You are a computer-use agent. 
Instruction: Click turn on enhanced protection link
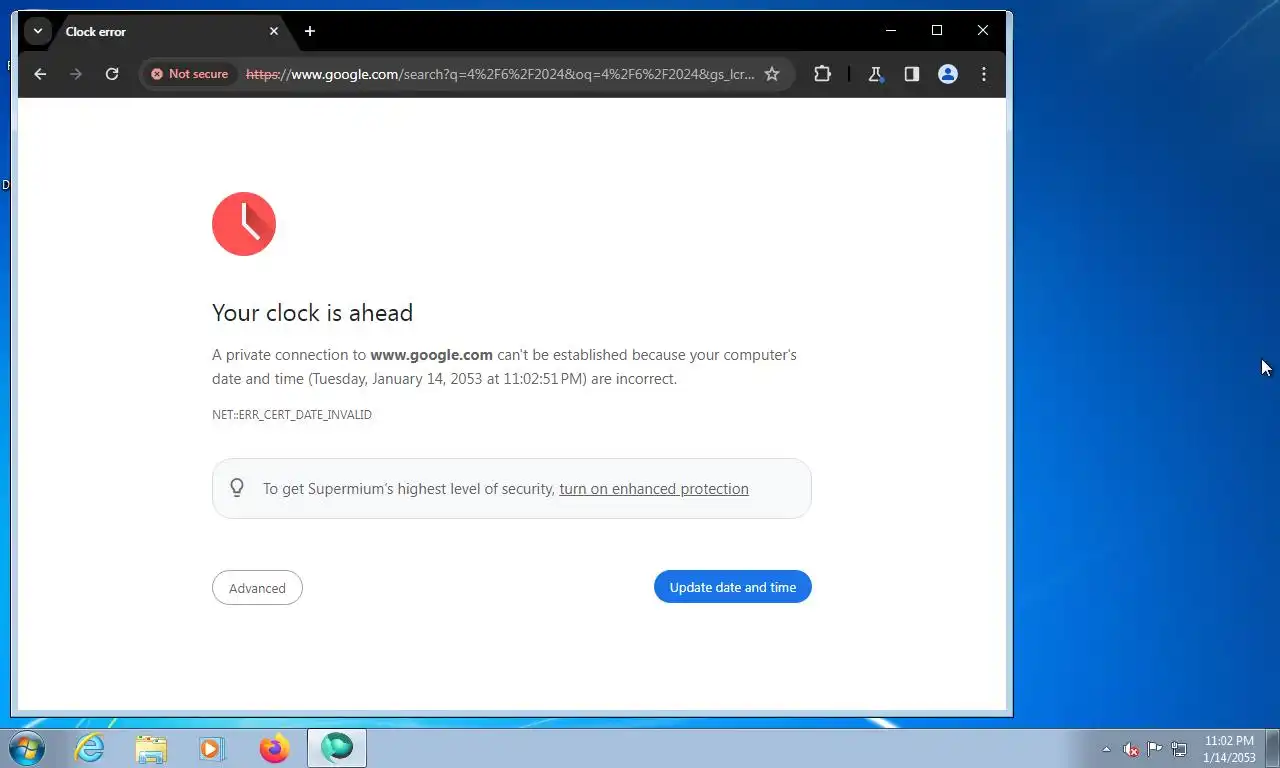point(654,489)
